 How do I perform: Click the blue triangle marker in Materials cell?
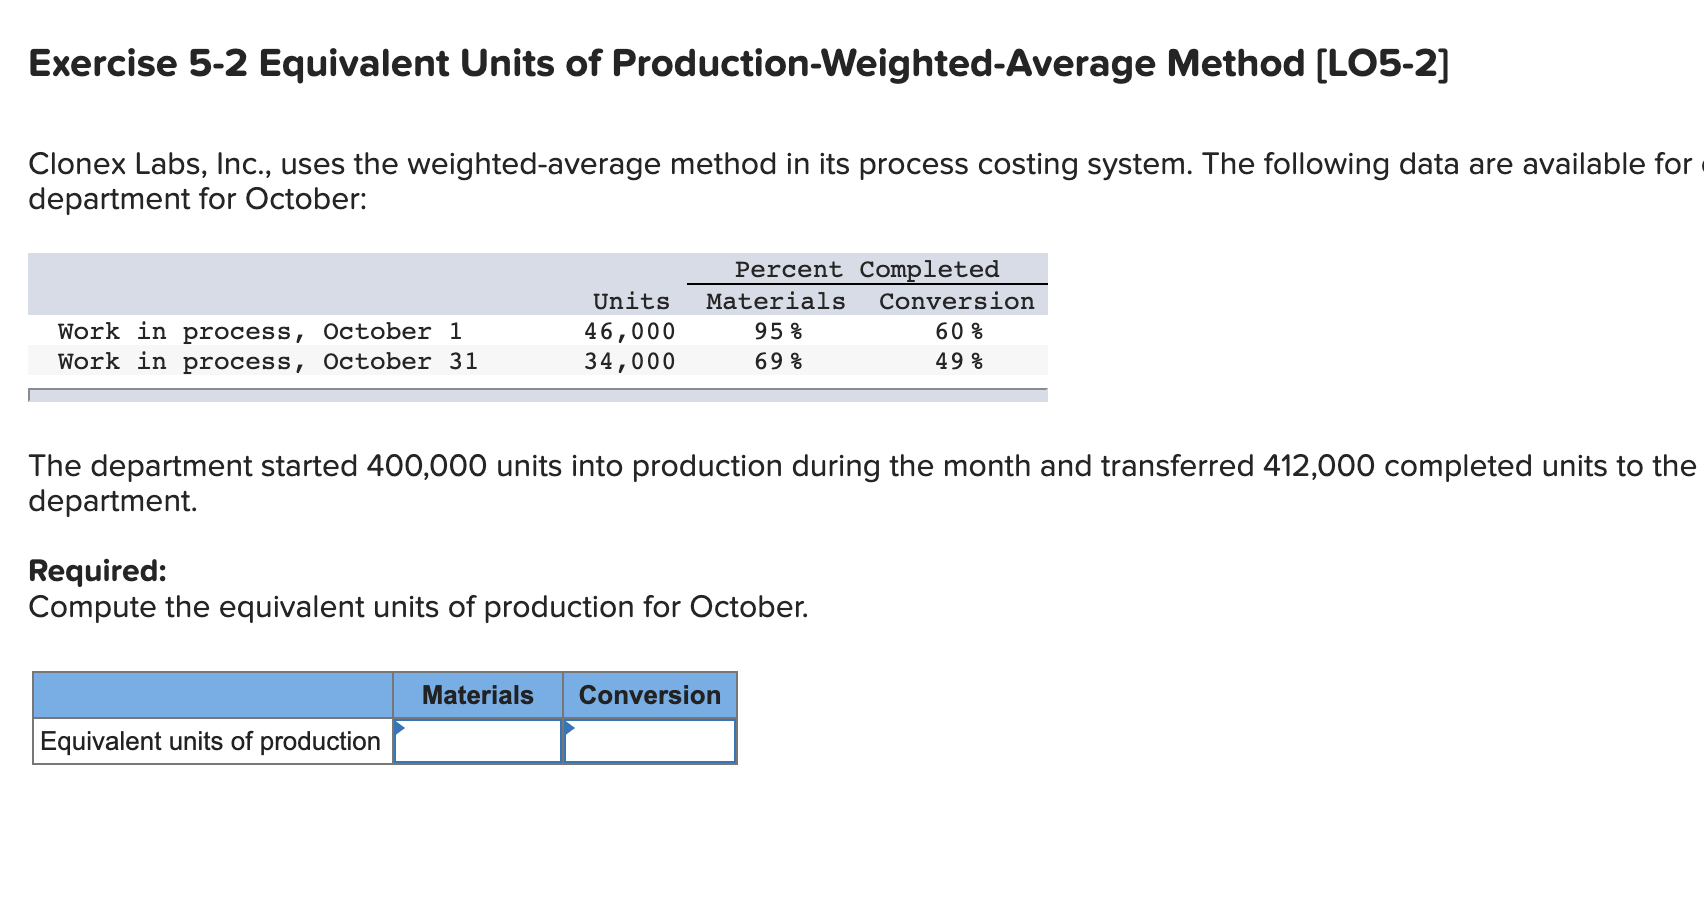(400, 727)
